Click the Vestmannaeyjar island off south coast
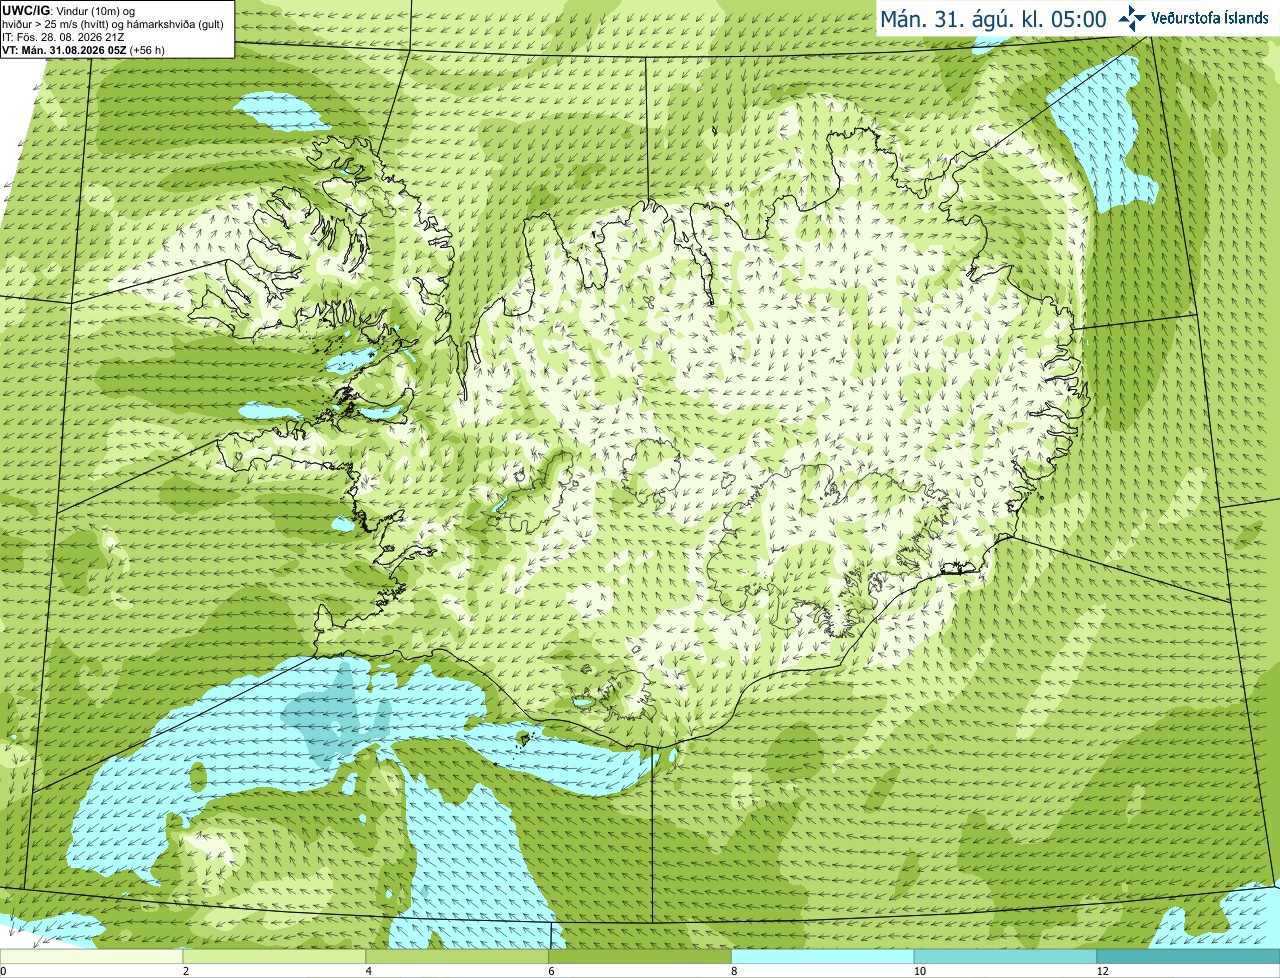The image size is (1280, 978). click(x=522, y=739)
